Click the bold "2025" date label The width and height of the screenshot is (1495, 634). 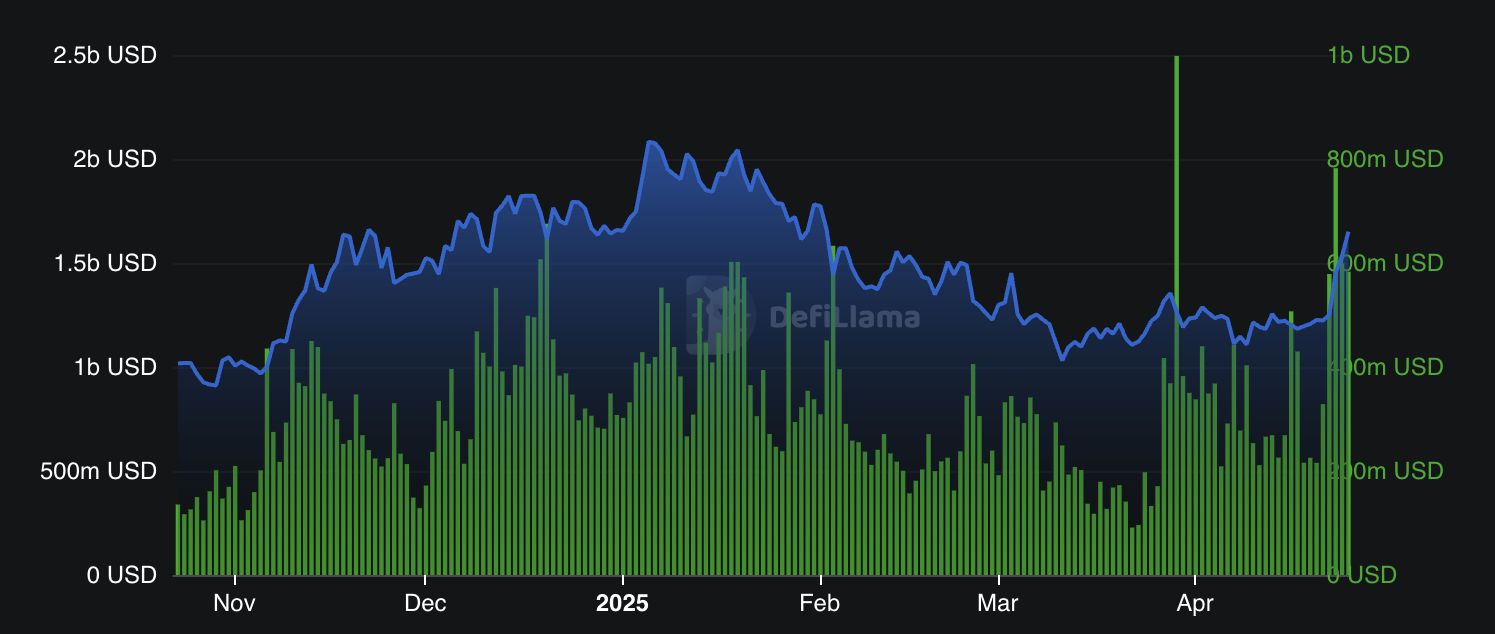click(x=622, y=604)
